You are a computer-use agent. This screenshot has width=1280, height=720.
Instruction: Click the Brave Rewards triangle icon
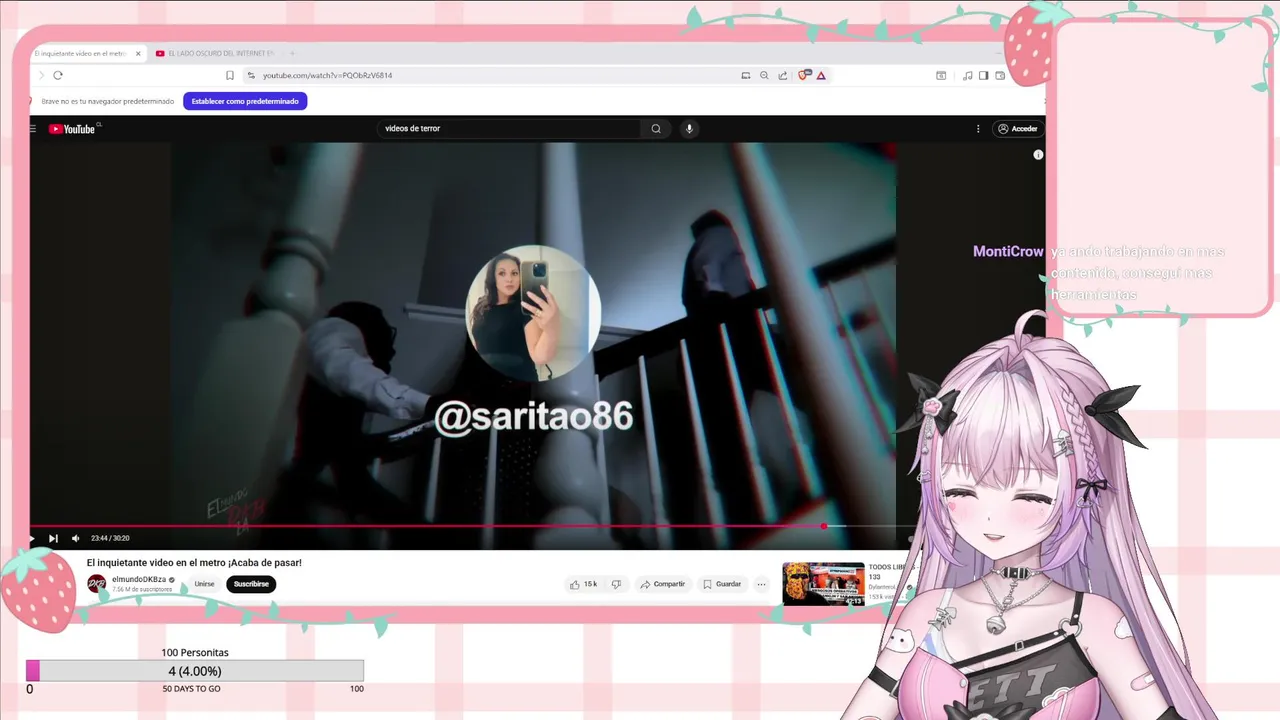point(821,75)
